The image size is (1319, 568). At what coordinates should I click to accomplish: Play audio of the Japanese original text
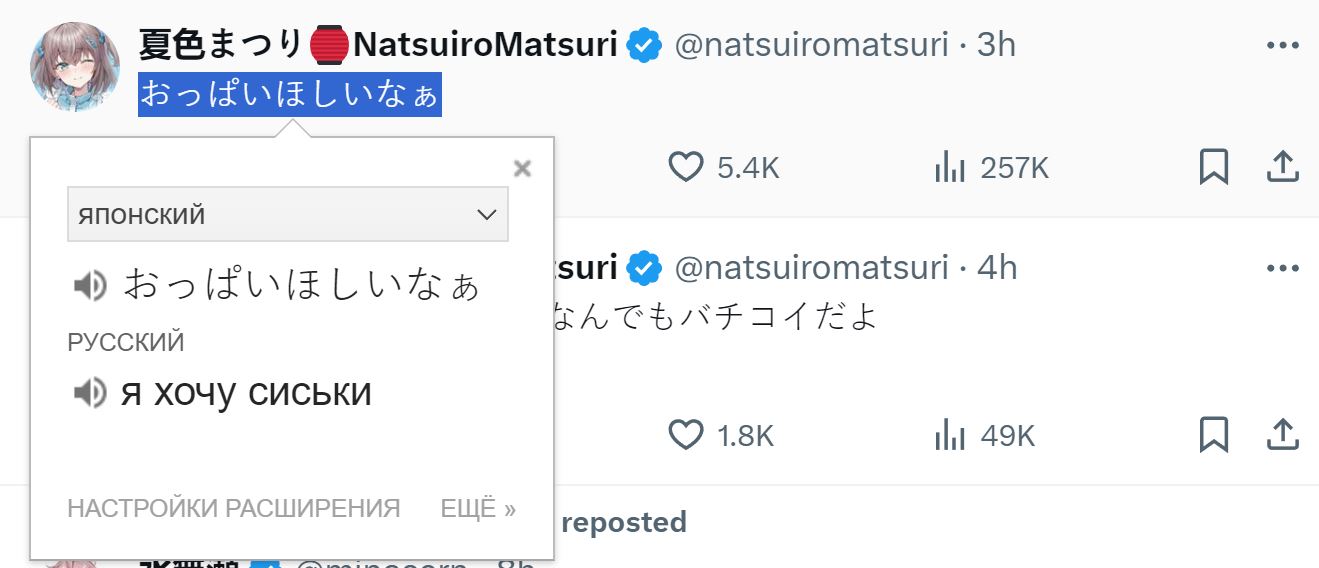pyautogui.click(x=90, y=287)
